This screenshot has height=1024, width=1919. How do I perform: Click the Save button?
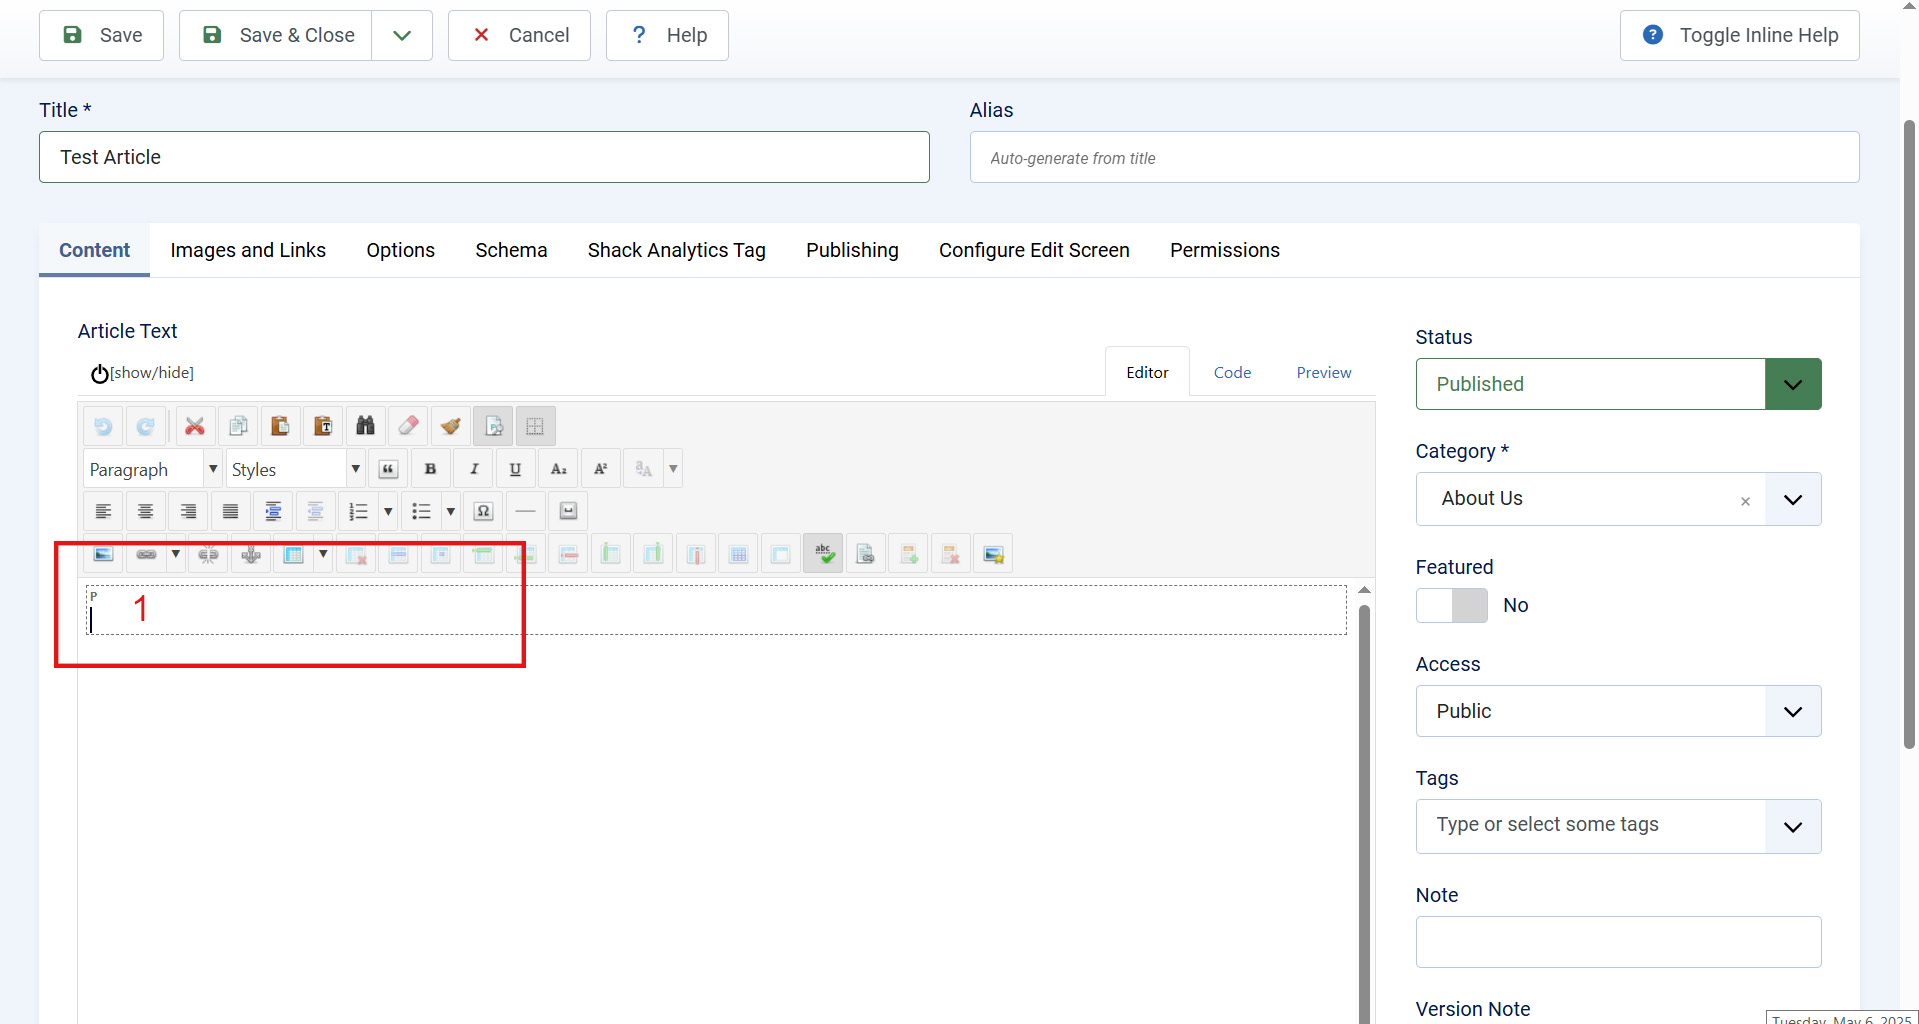(x=101, y=36)
